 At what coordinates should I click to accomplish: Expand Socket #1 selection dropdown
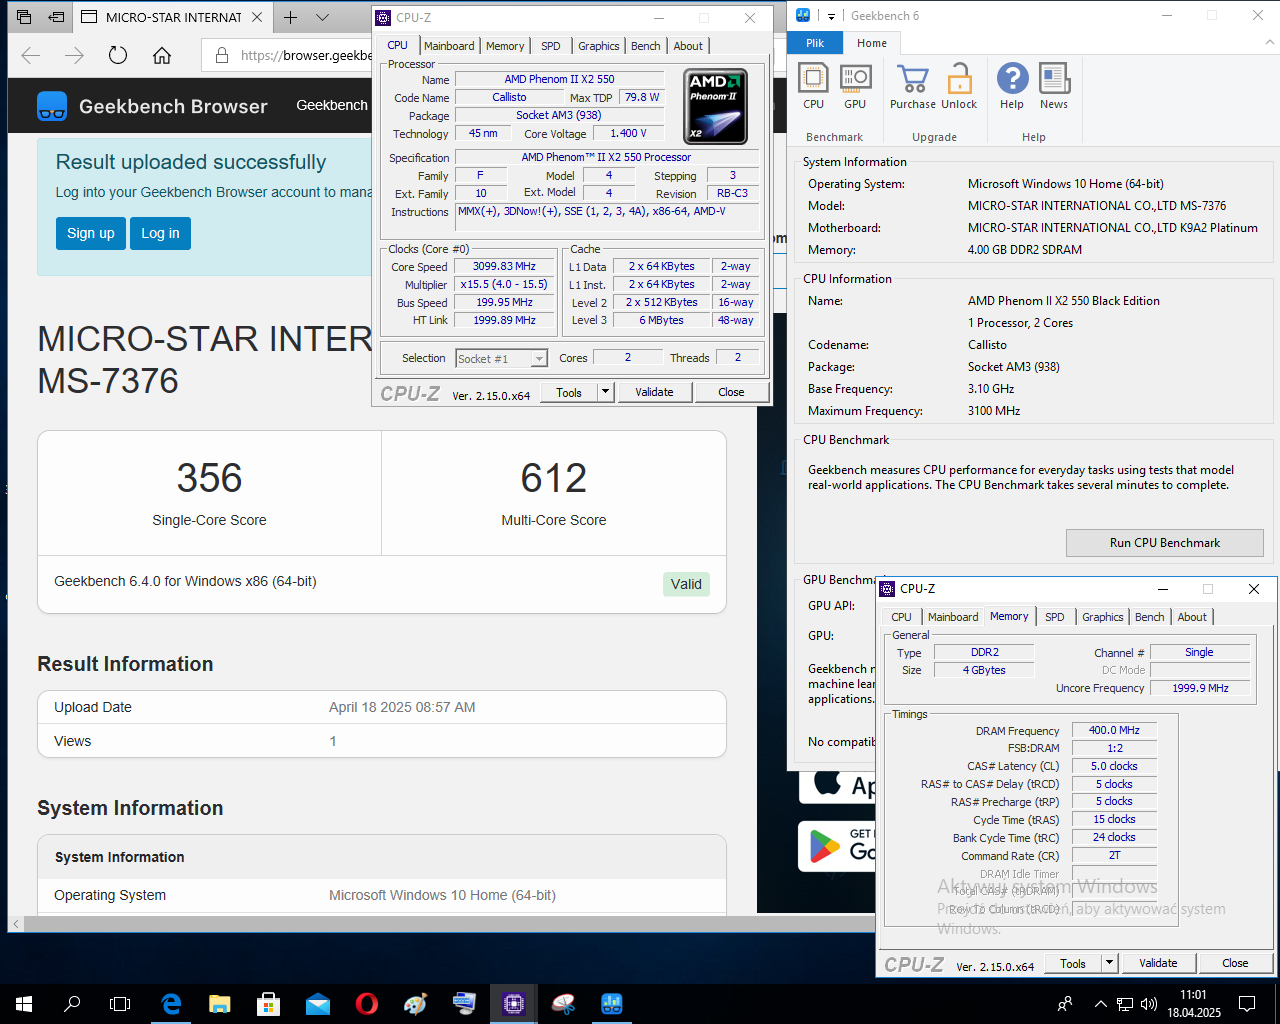[x=540, y=358]
